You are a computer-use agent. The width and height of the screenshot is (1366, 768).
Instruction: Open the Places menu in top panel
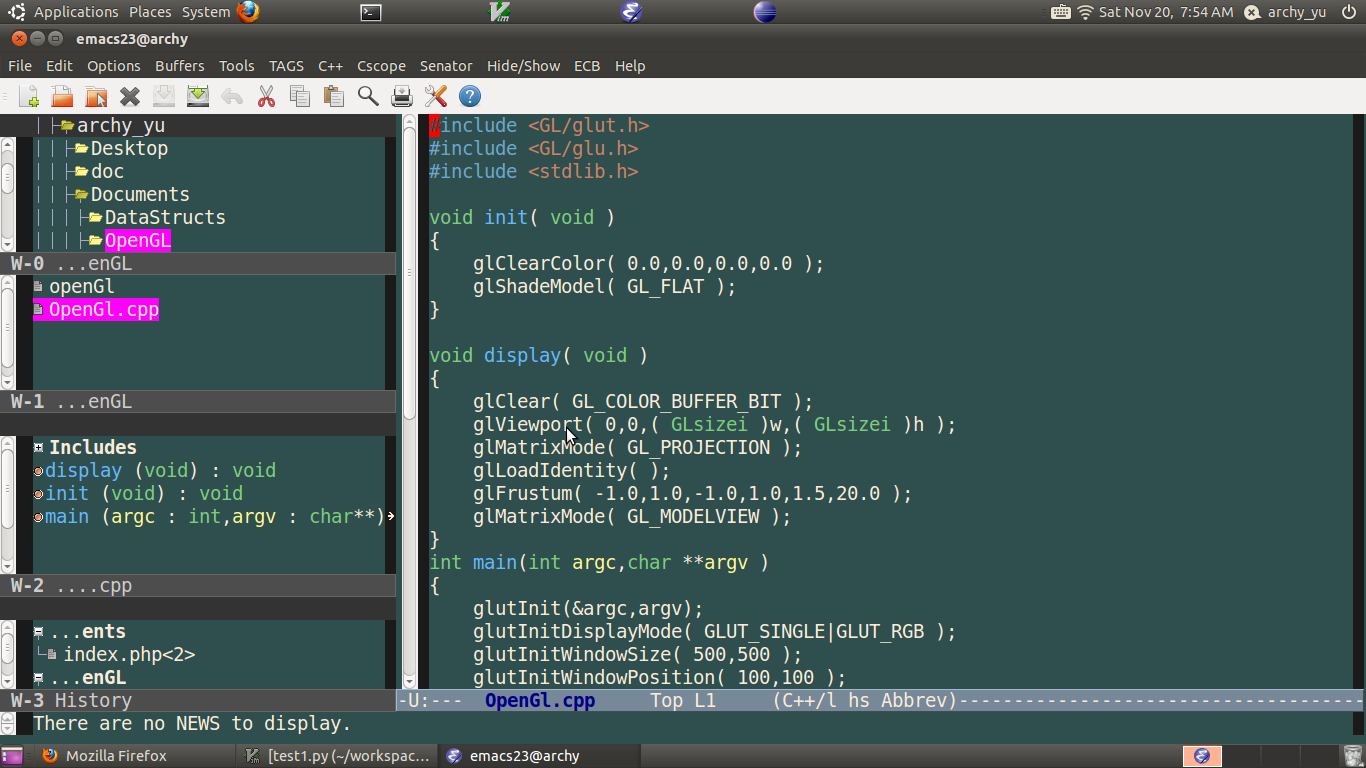(150, 12)
